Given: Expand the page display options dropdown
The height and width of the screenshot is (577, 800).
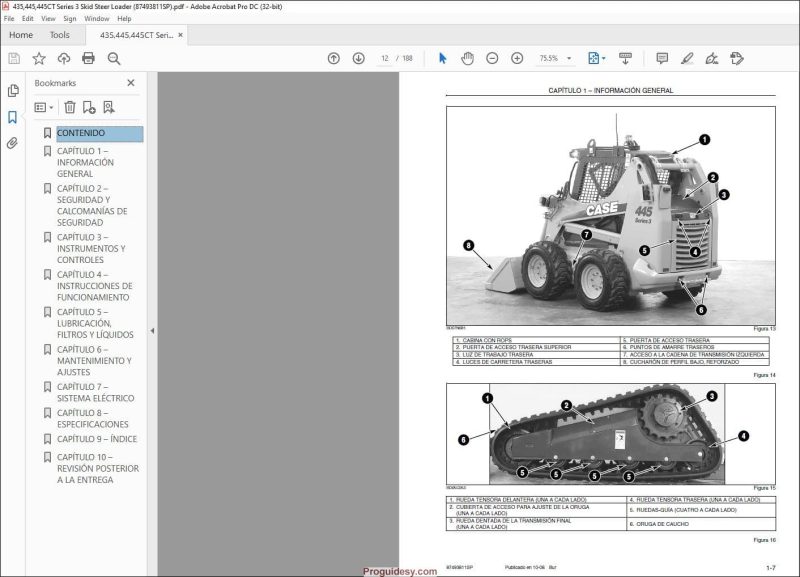Looking at the screenshot, I should 602,57.
